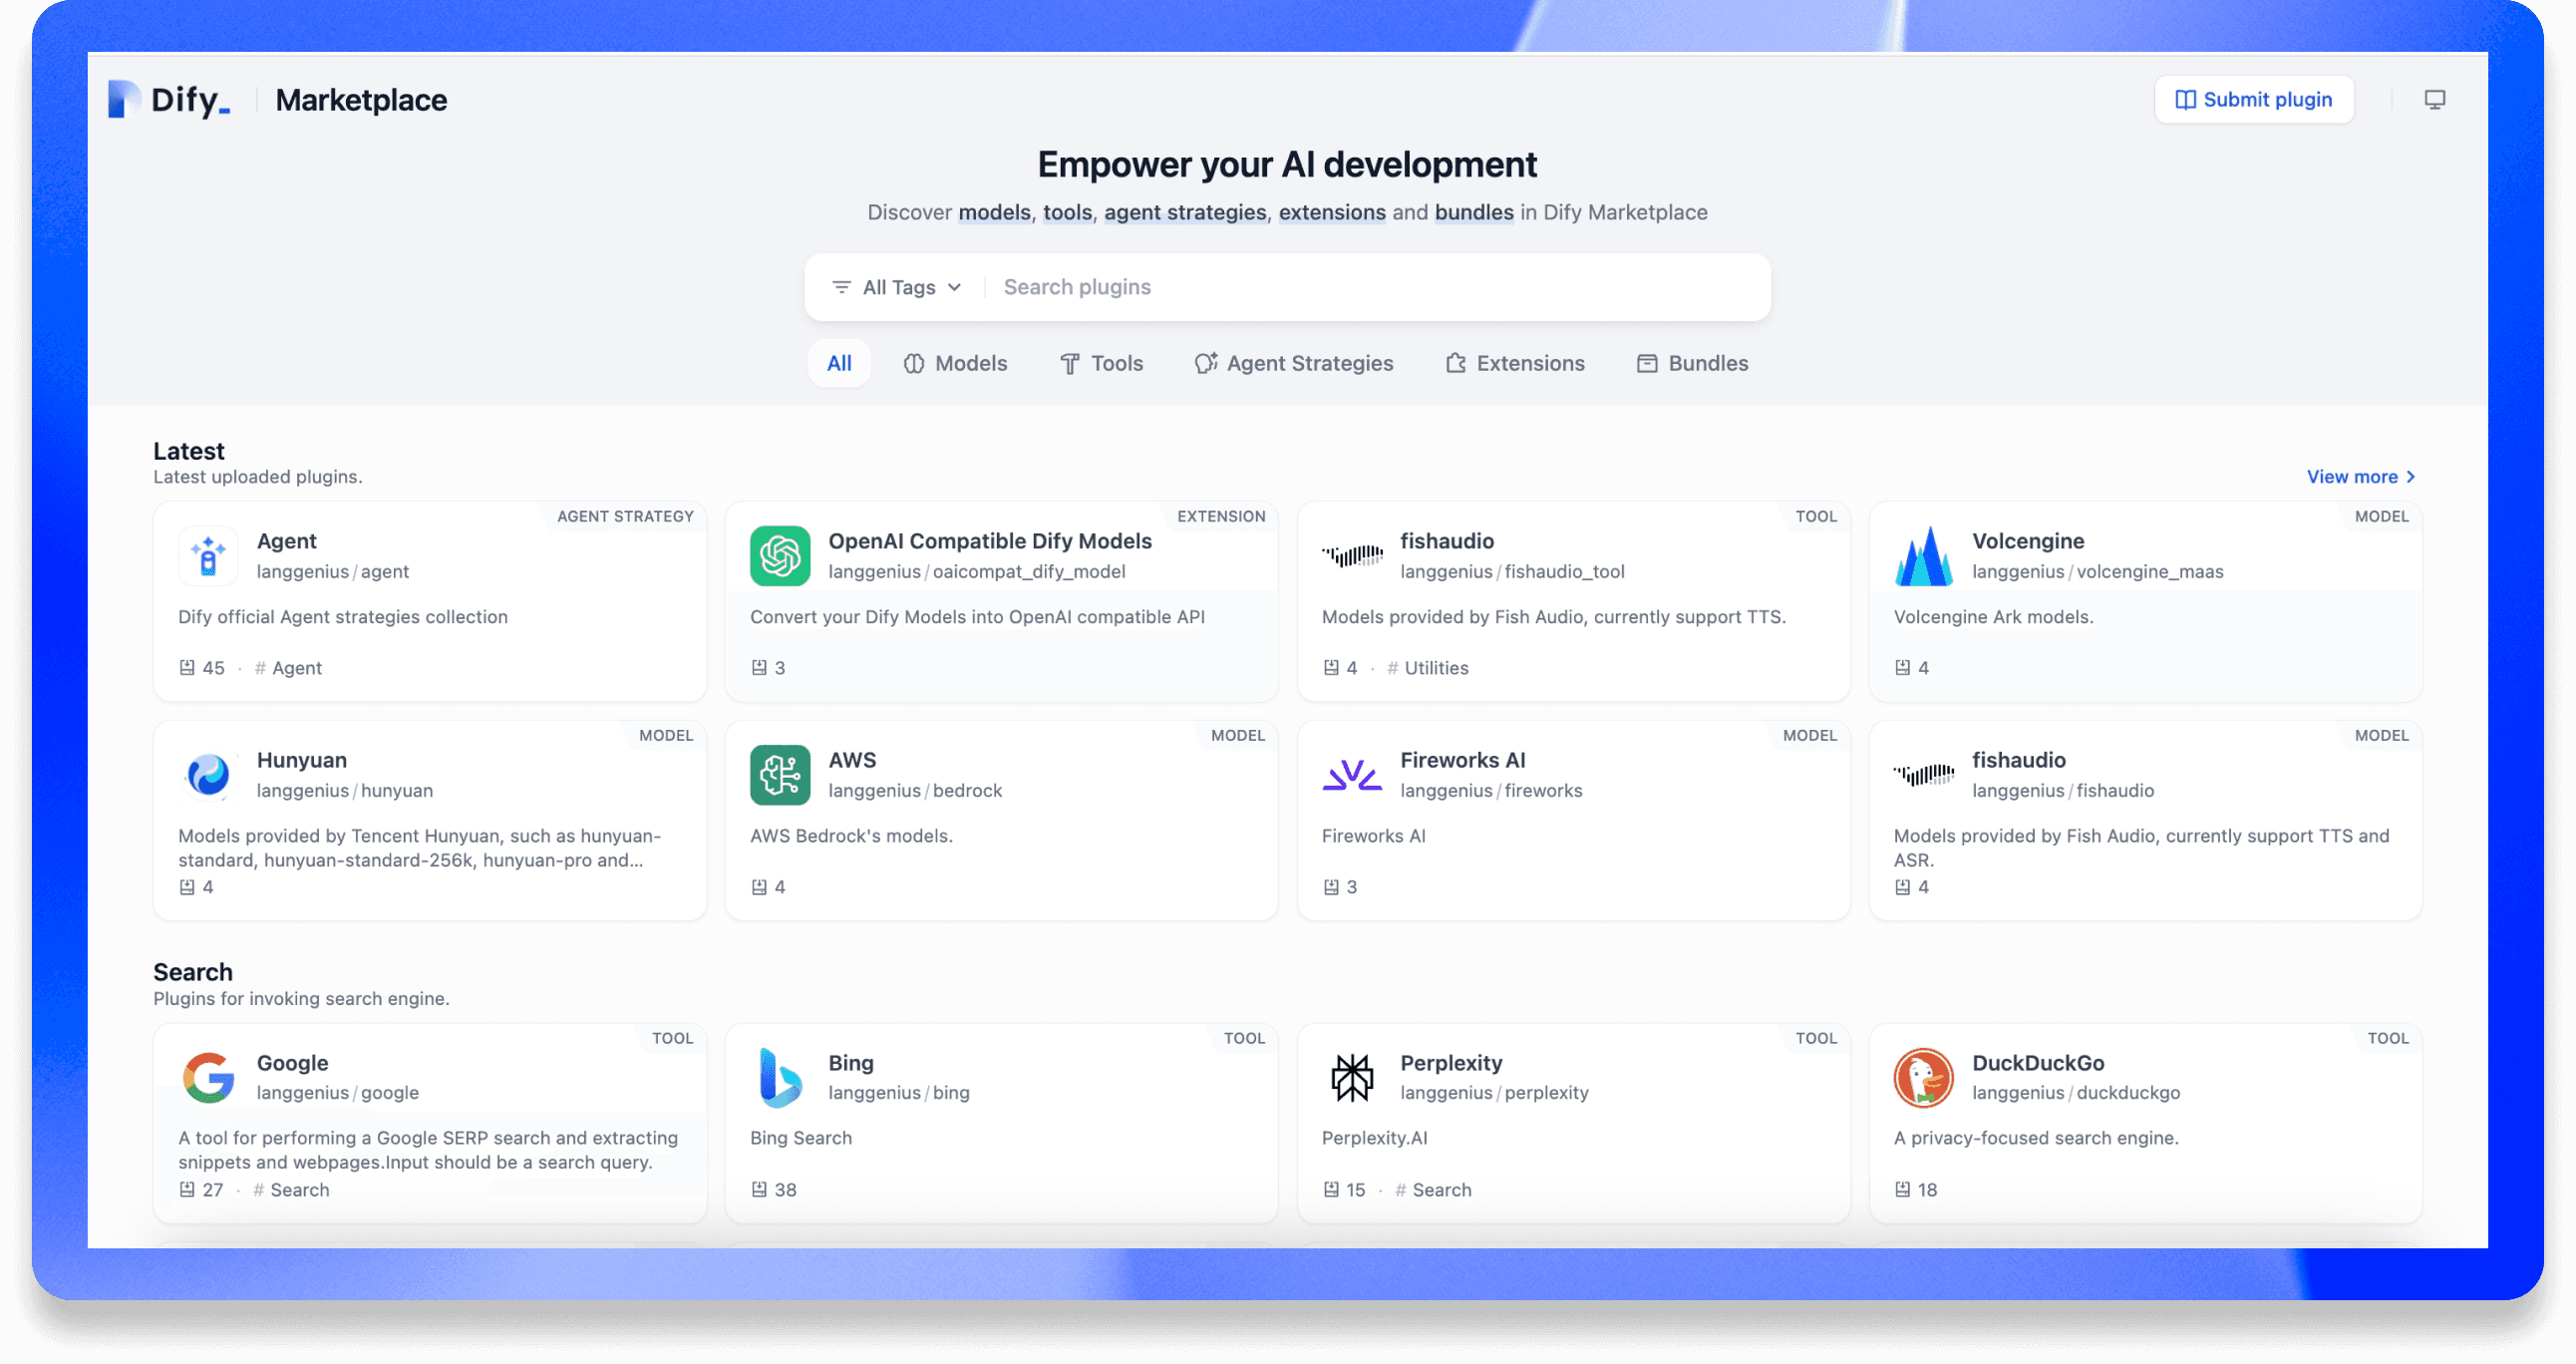The image size is (2576, 1364).
Task: Open the Agent plugin title
Action: point(286,541)
